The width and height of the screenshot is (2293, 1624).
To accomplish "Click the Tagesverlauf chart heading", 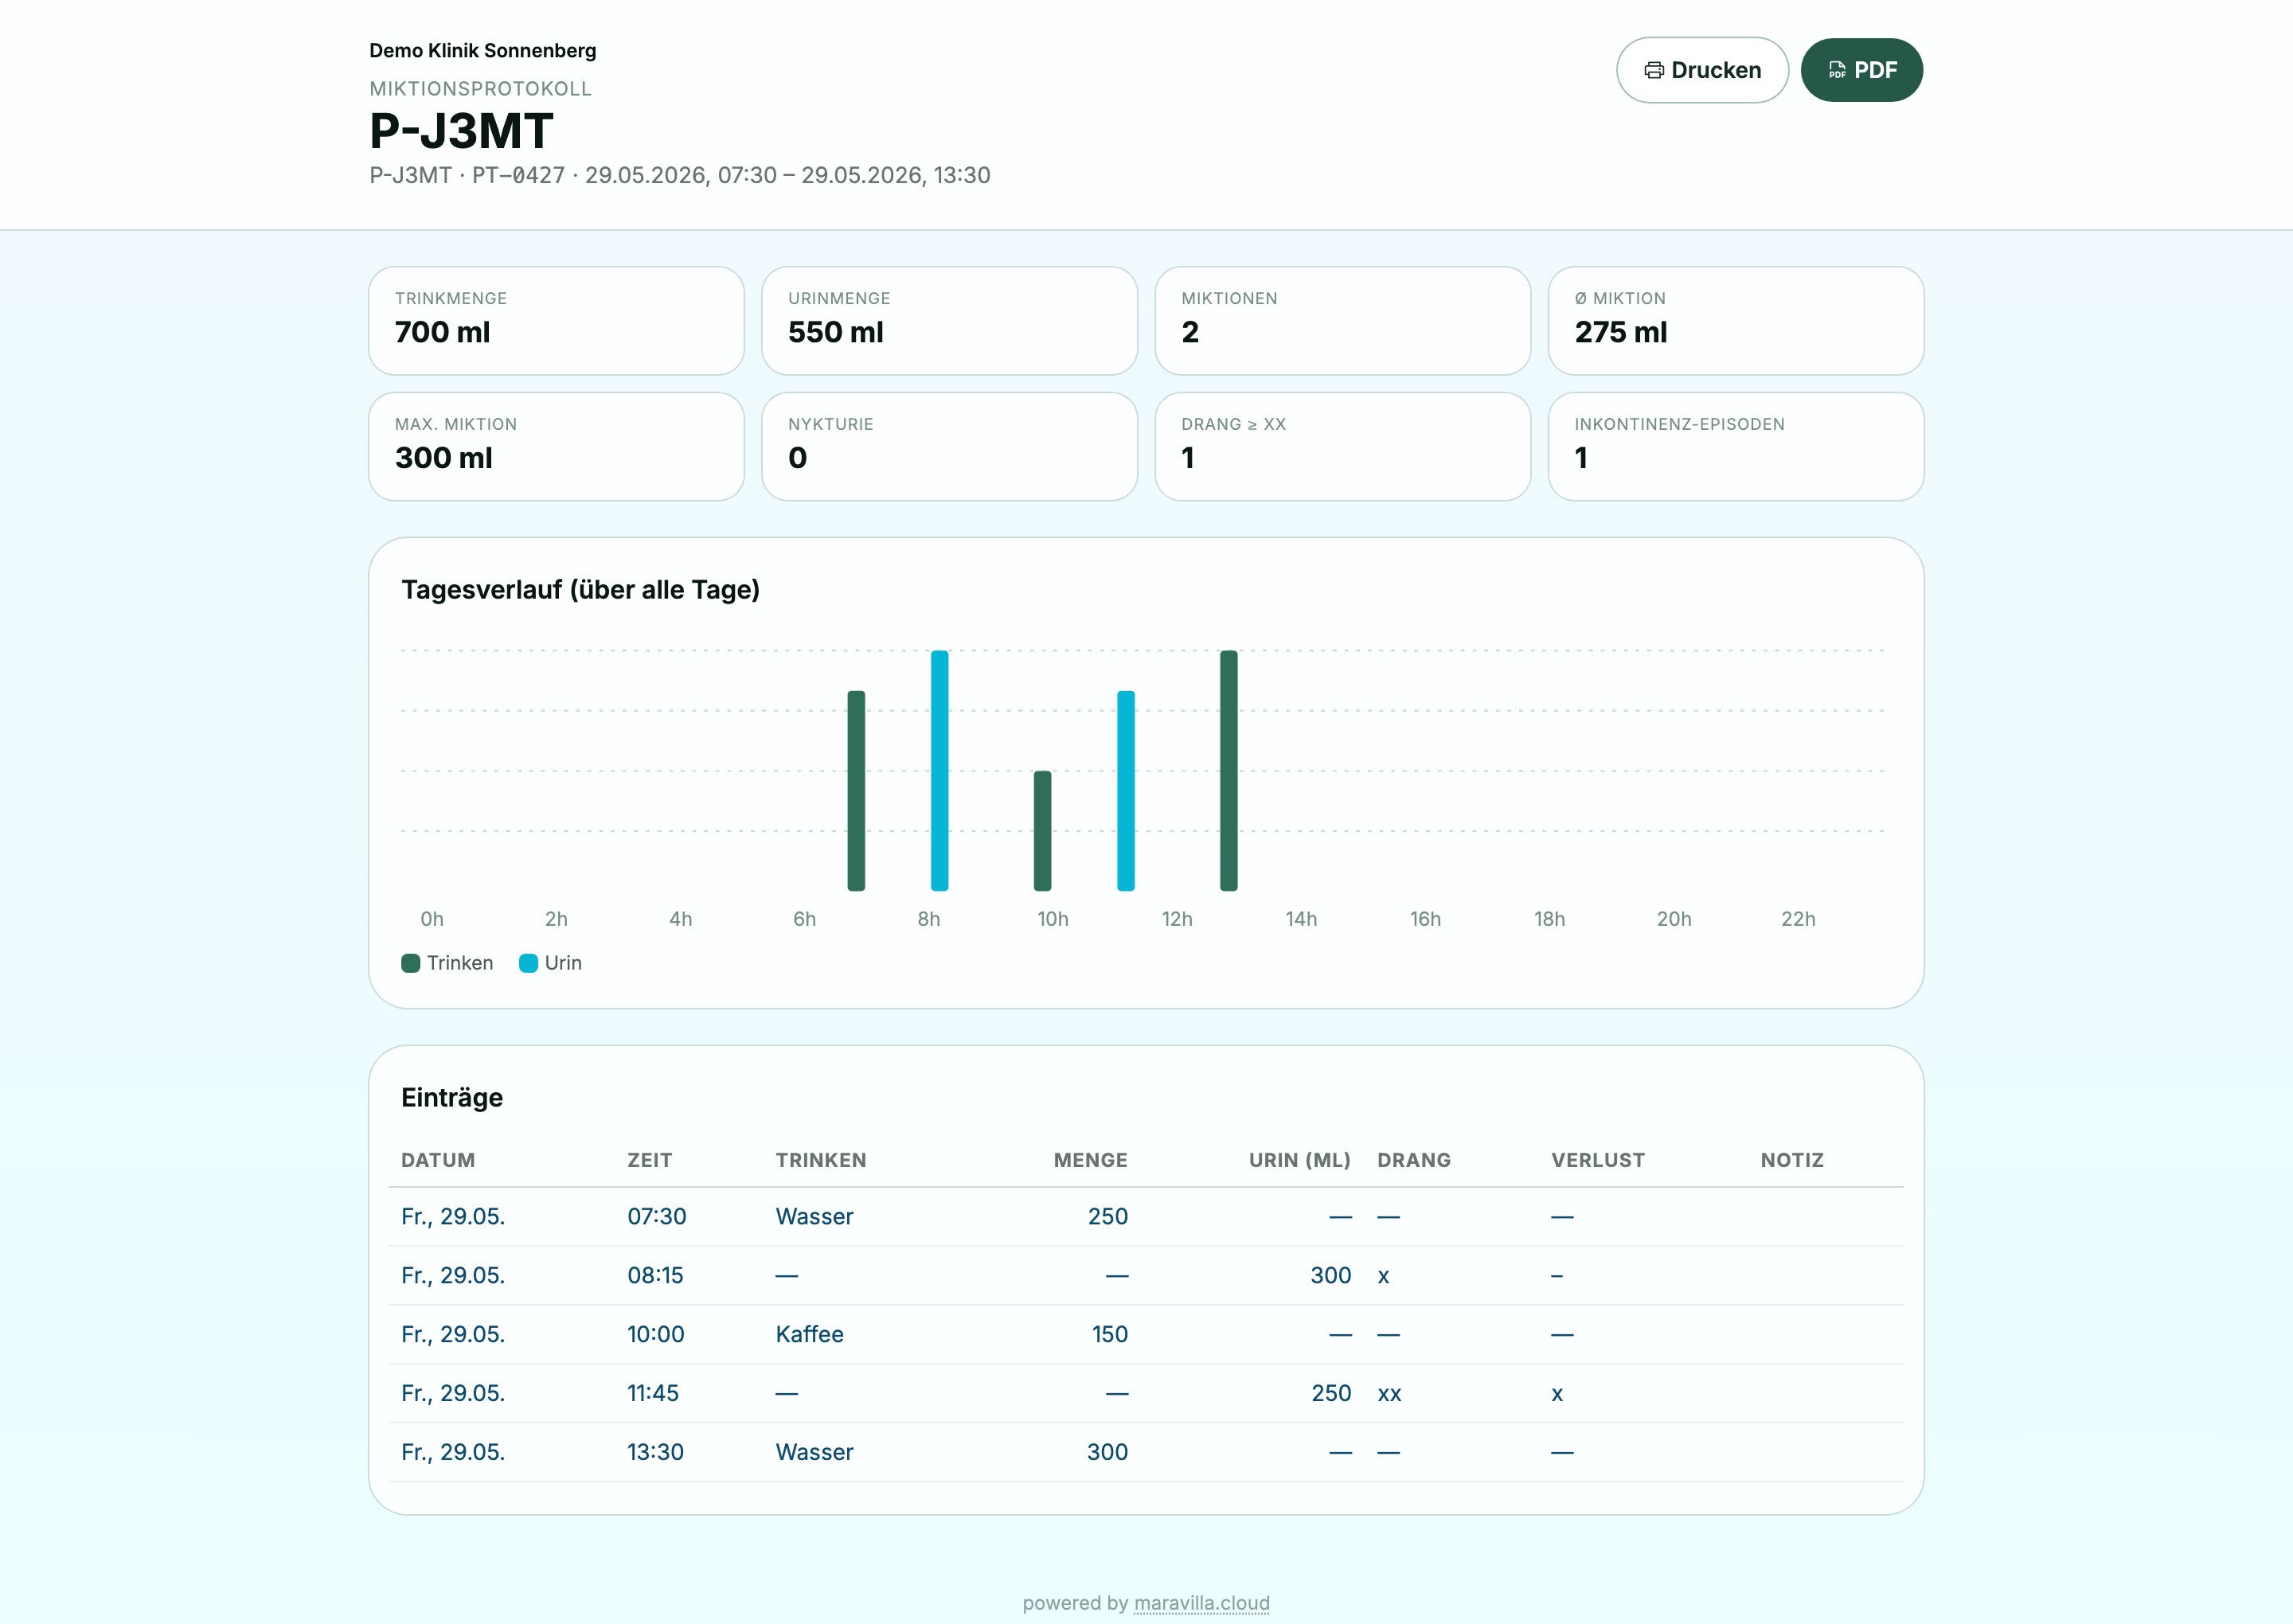I will click(x=580, y=589).
